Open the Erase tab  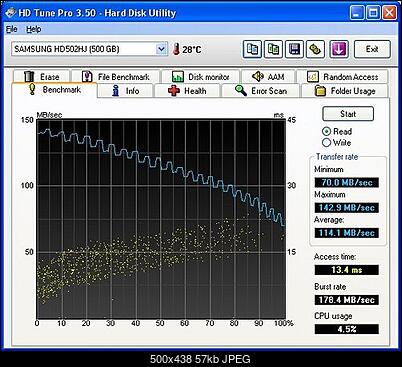click(x=41, y=77)
